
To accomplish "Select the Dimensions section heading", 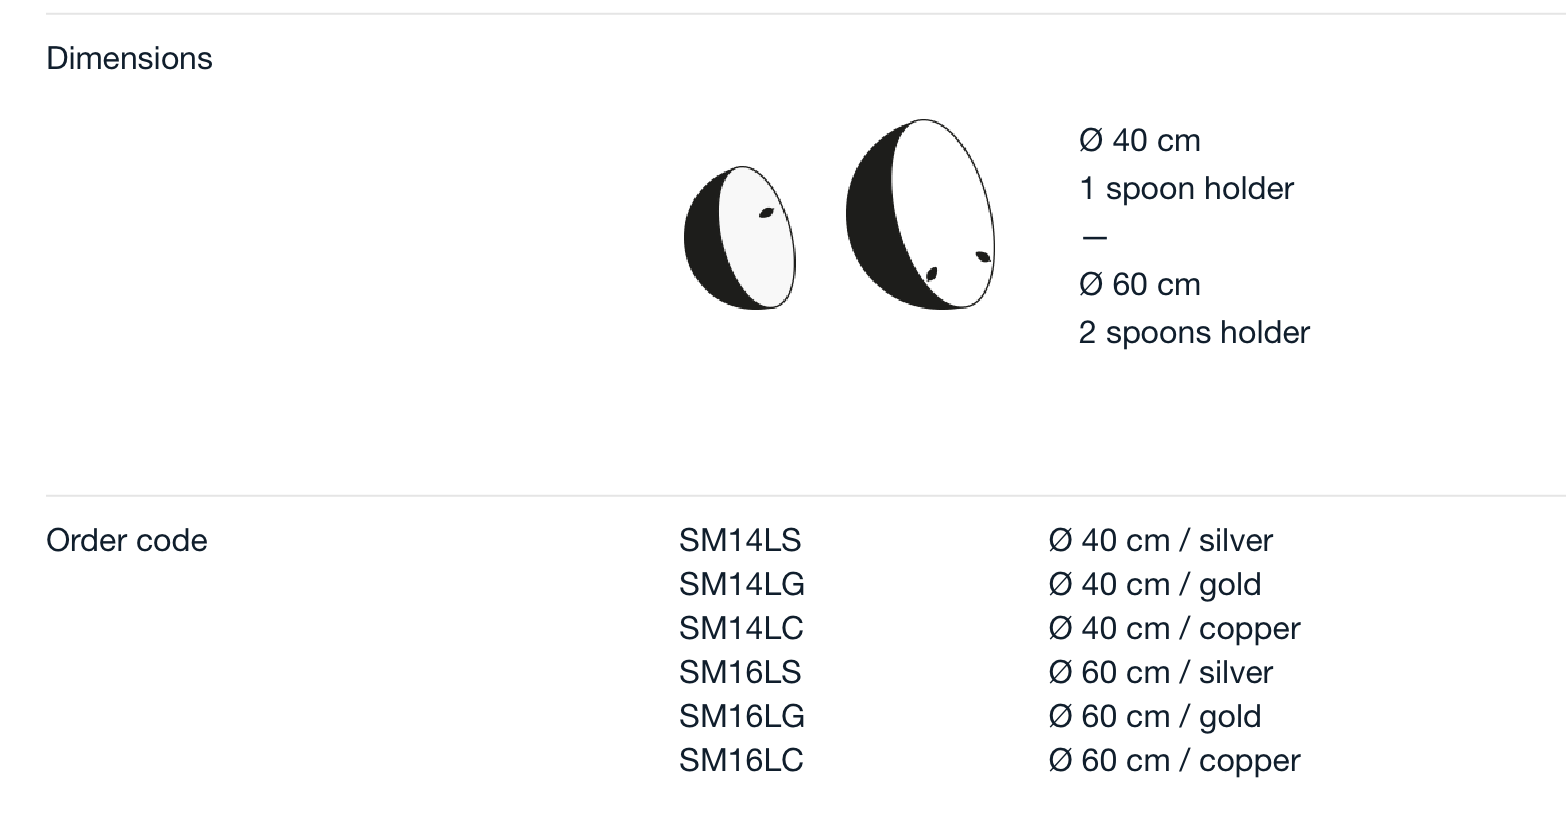I will click(x=129, y=59).
